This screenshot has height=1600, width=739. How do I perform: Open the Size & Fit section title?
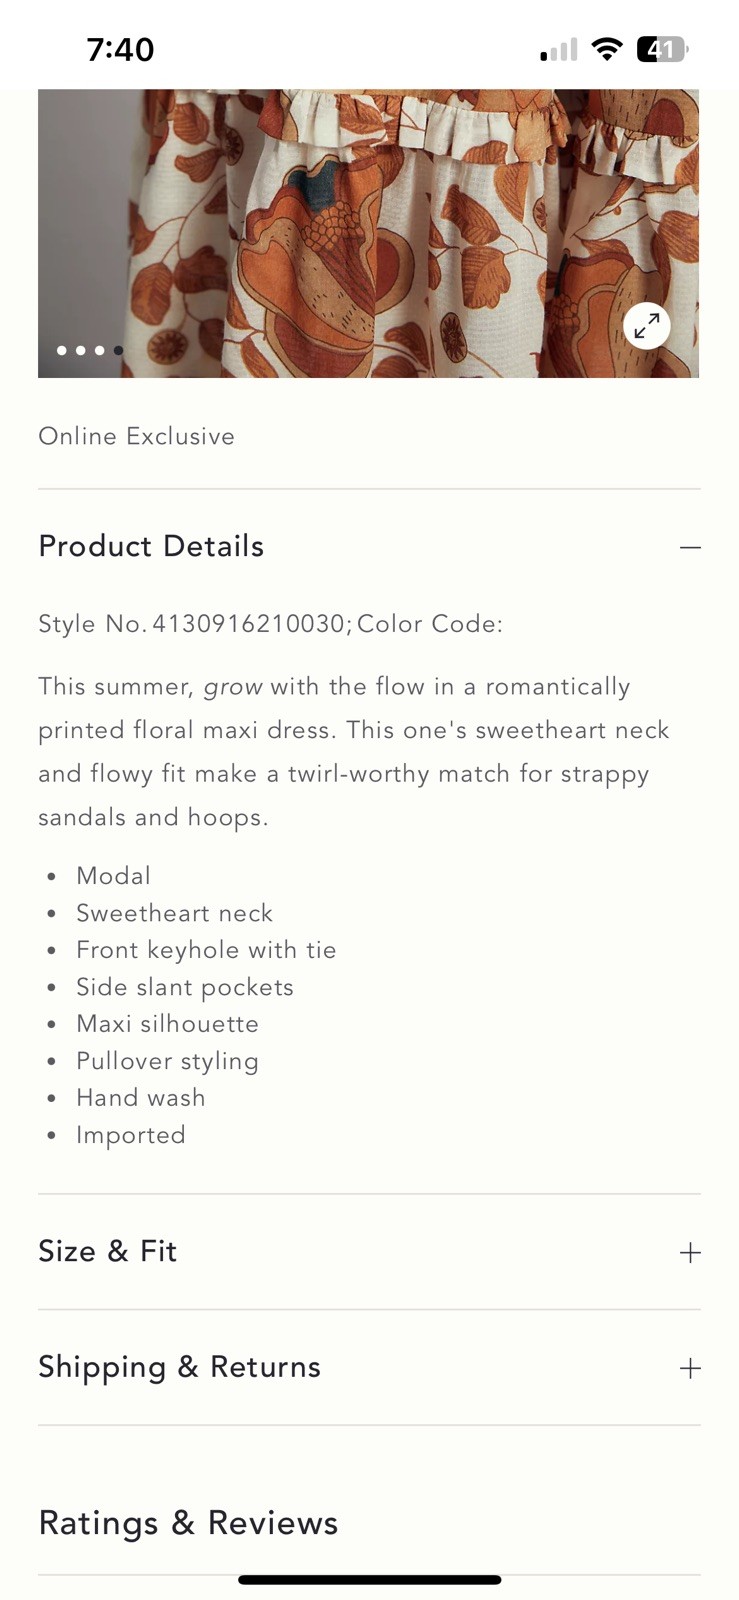[x=108, y=1251]
